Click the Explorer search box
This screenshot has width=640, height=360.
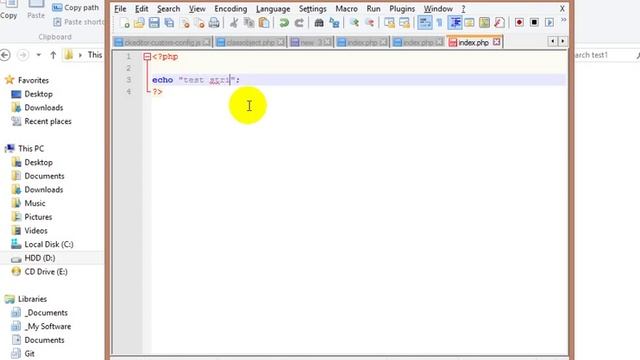[606, 55]
